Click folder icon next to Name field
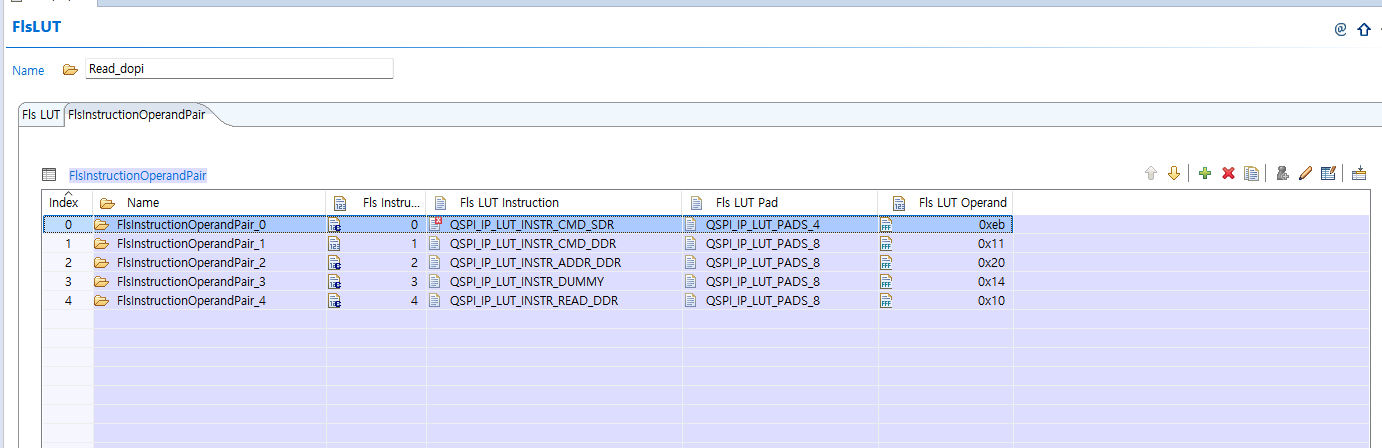 (x=70, y=70)
